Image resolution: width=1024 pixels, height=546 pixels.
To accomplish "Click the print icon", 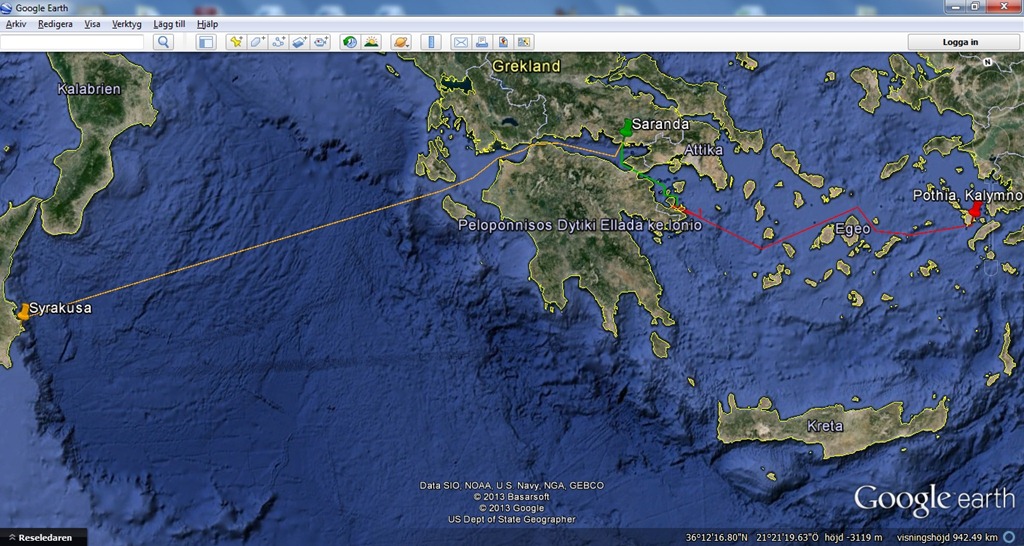I will pos(482,42).
